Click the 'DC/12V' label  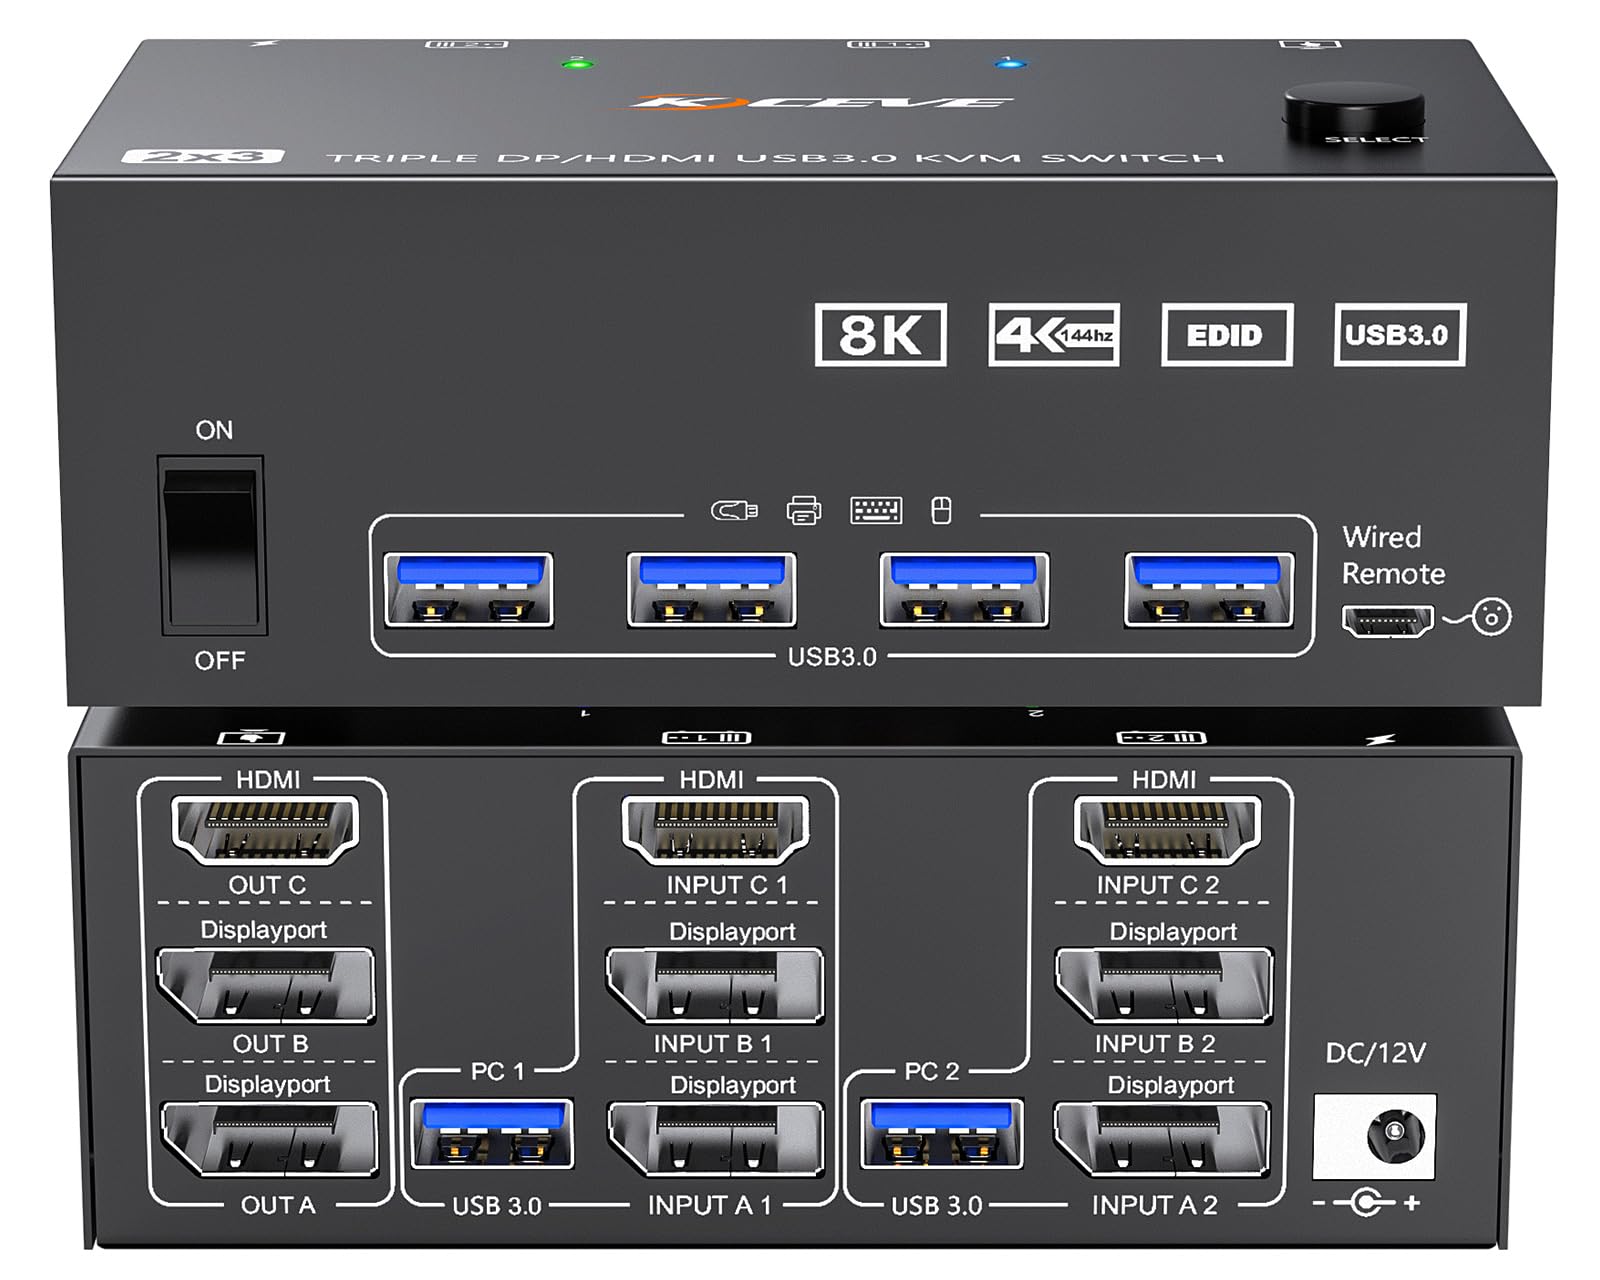[x=1375, y=1052]
